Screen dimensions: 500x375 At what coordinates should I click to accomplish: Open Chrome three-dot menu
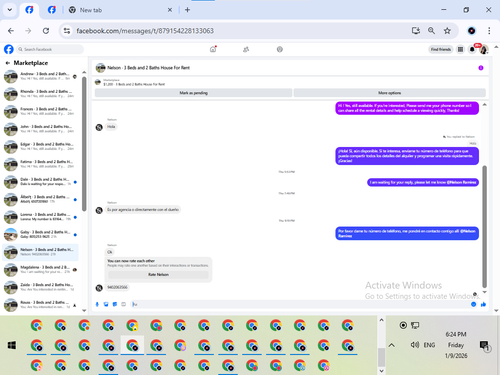point(489,31)
